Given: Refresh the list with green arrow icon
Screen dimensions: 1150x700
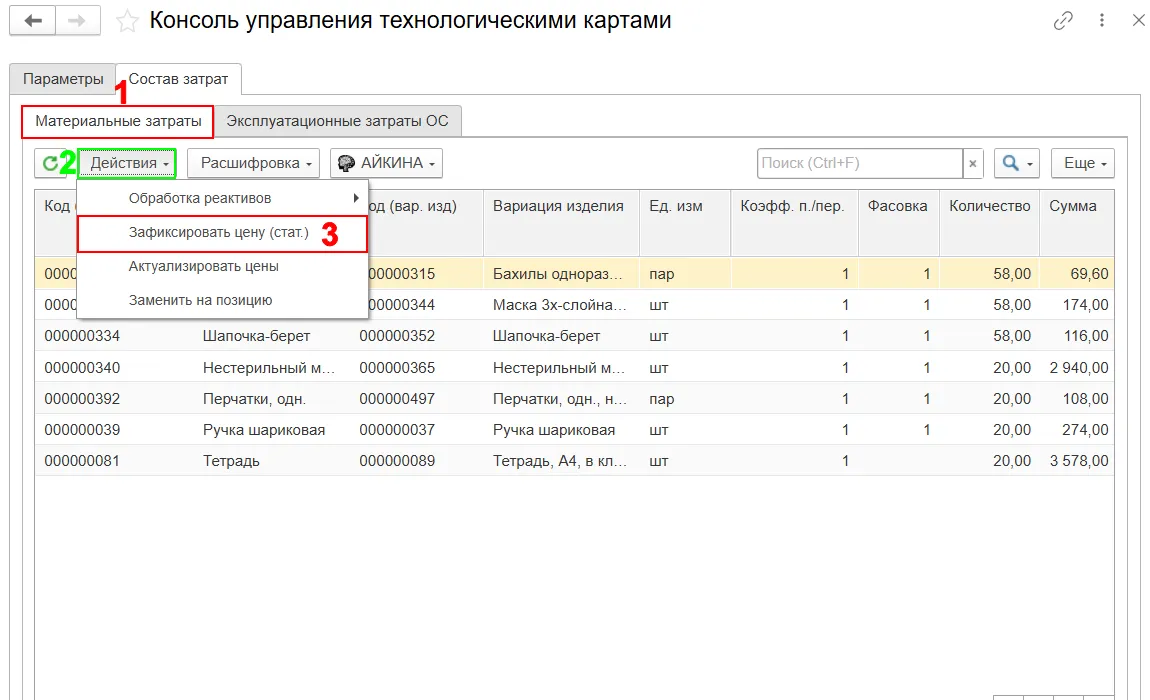Looking at the screenshot, I should [x=50, y=163].
